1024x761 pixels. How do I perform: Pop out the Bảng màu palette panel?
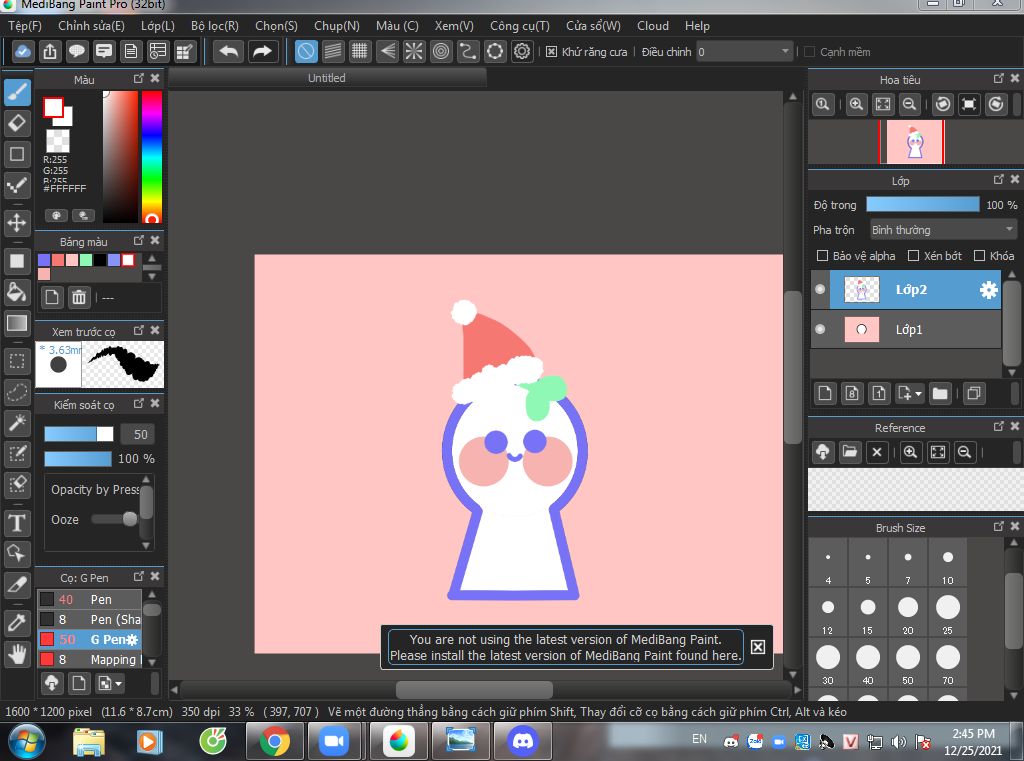click(x=138, y=240)
